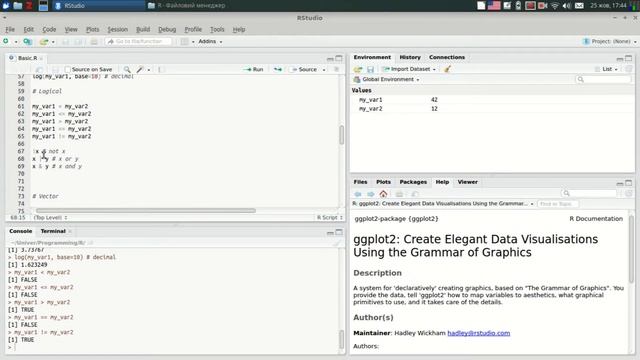The width and height of the screenshot is (640, 360).
Task: Switch to the Connections tab
Action: point(447,57)
